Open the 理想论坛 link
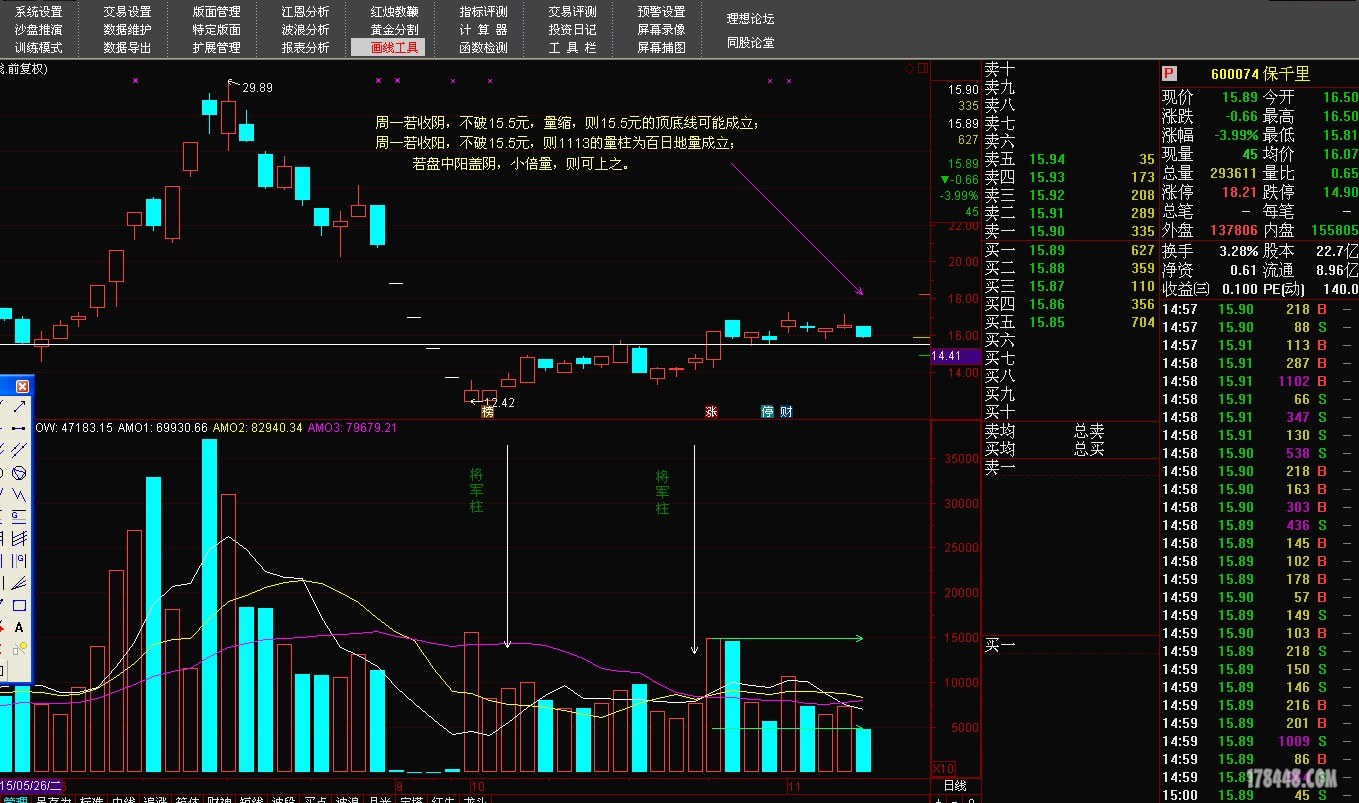The width and height of the screenshot is (1359, 803). coord(751,19)
